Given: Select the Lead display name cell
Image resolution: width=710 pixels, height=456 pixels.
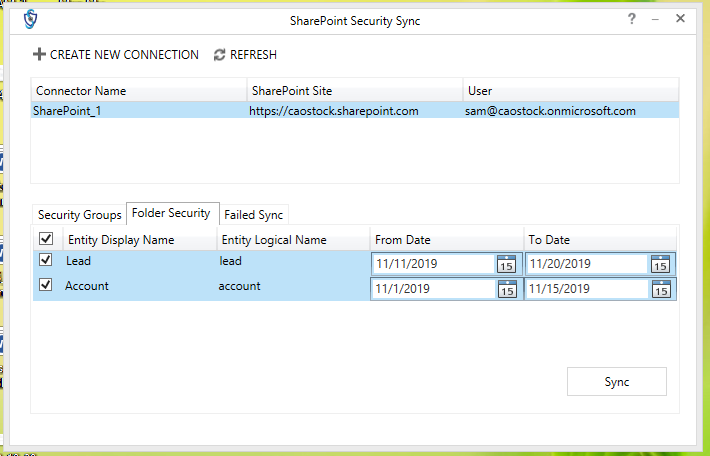Looking at the screenshot, I should (78, 261).
